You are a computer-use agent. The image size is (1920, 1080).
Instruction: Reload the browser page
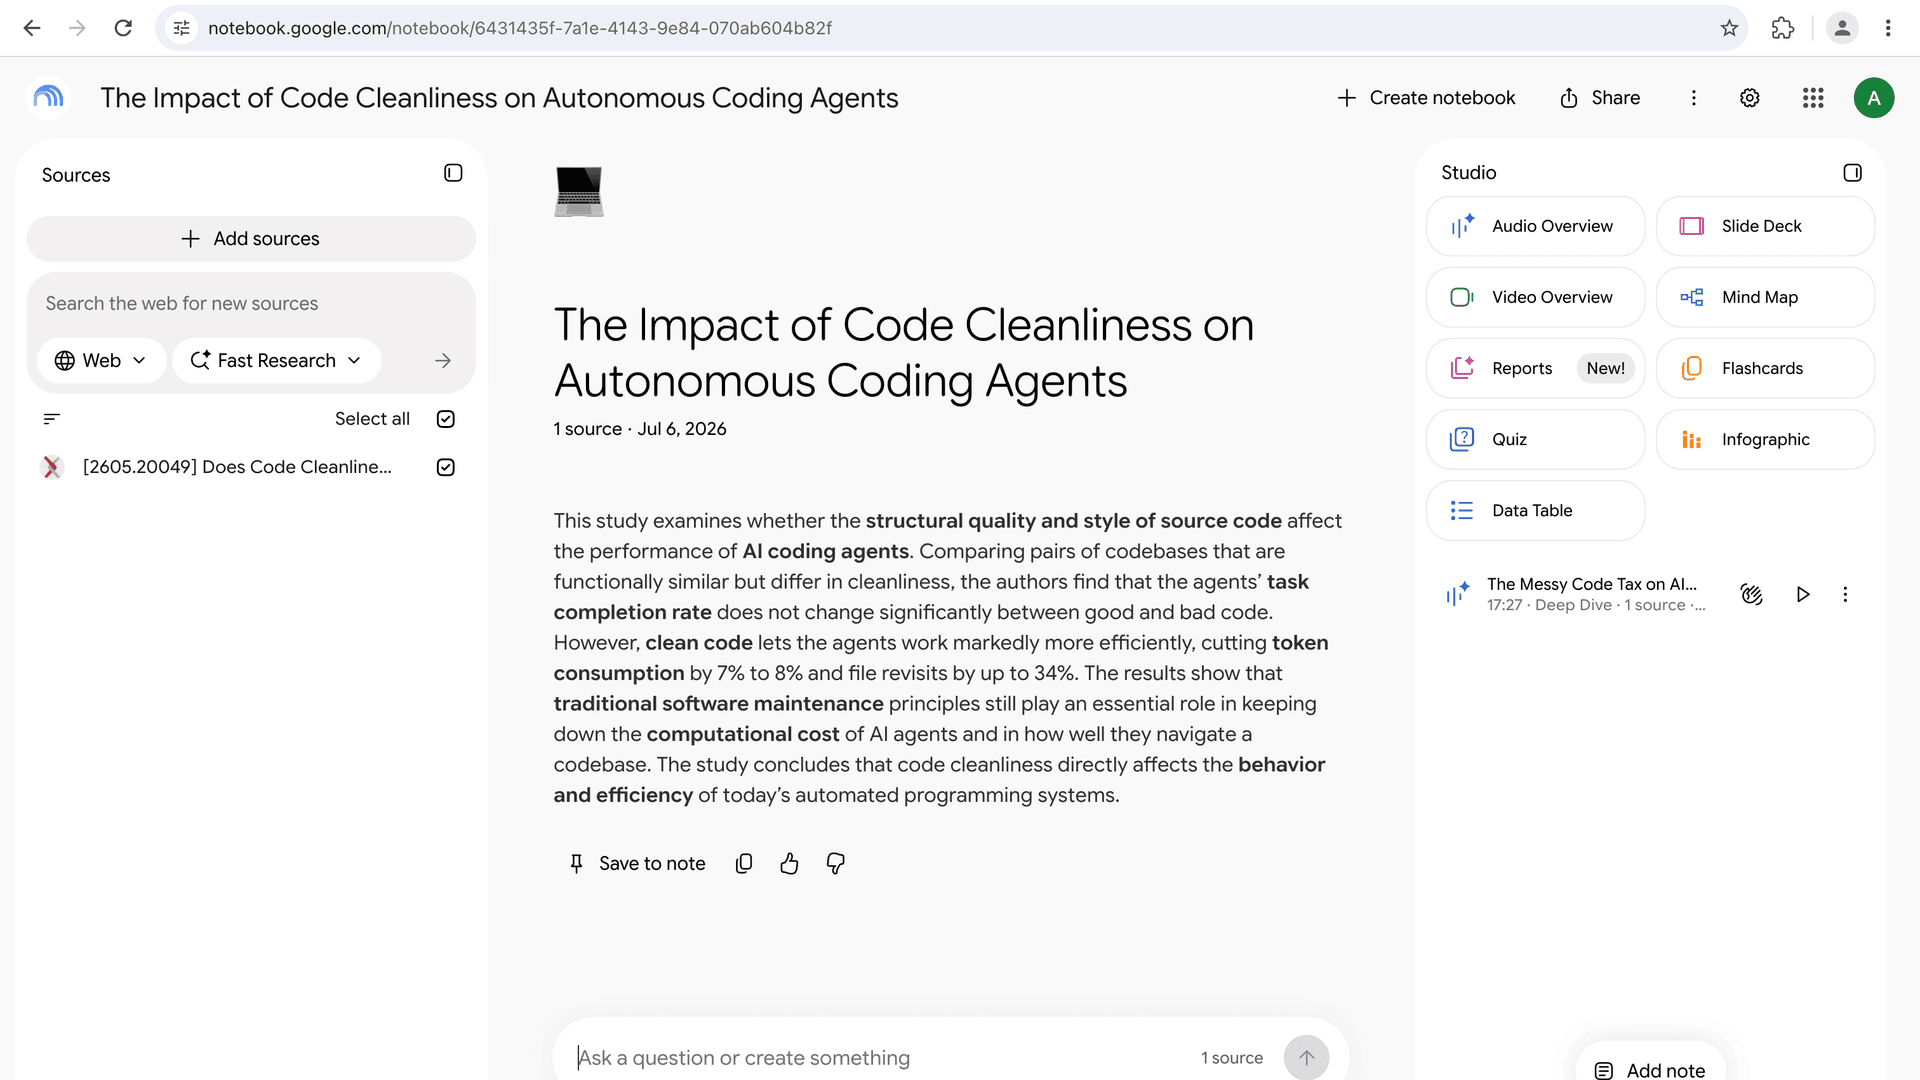tap(123, 28)
